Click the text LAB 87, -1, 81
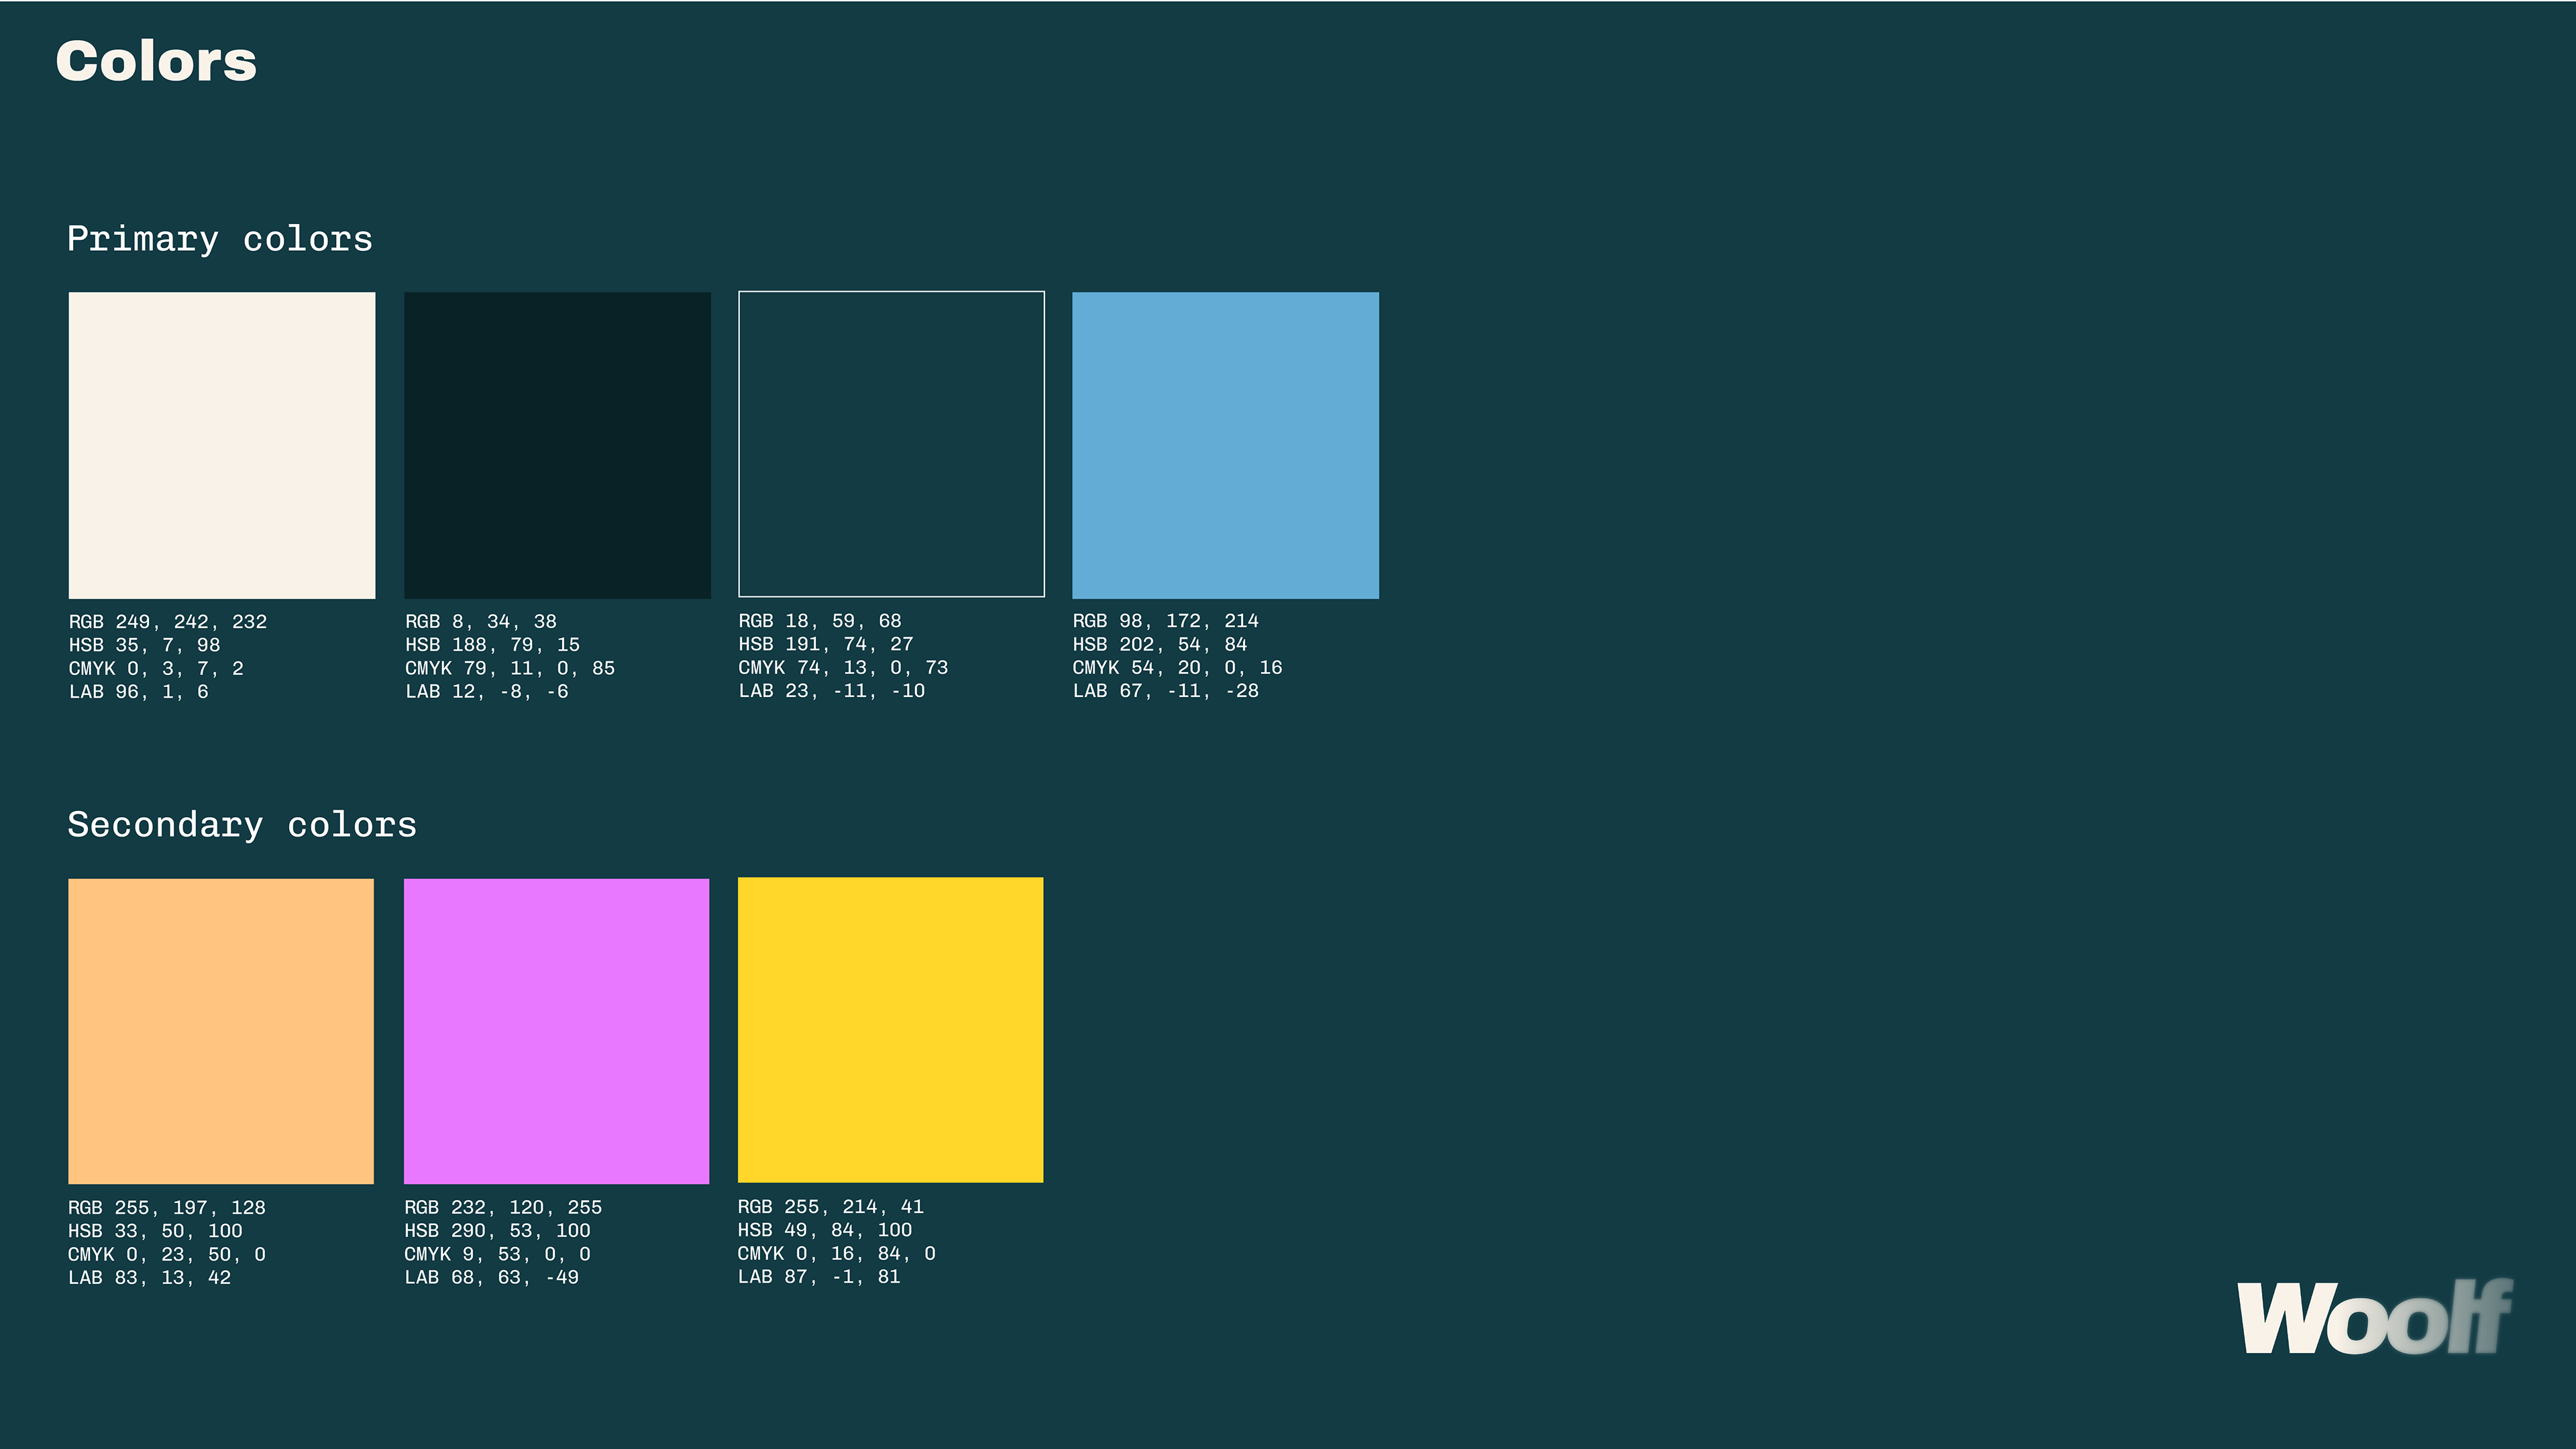This screenshot has width=2576, height=1449. [819, 1277]
